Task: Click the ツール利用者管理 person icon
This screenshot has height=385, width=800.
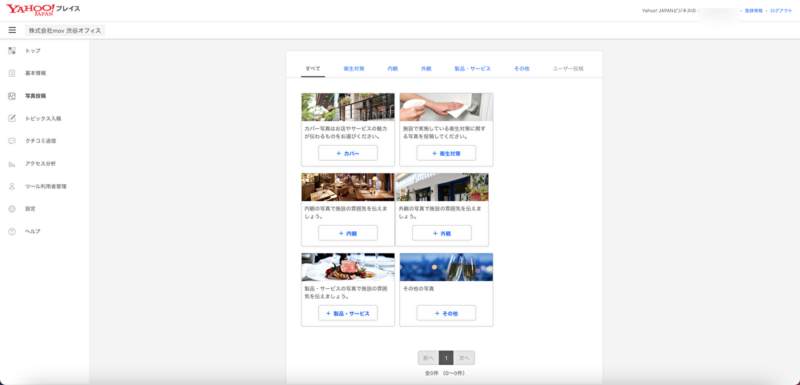Action: 12,186
